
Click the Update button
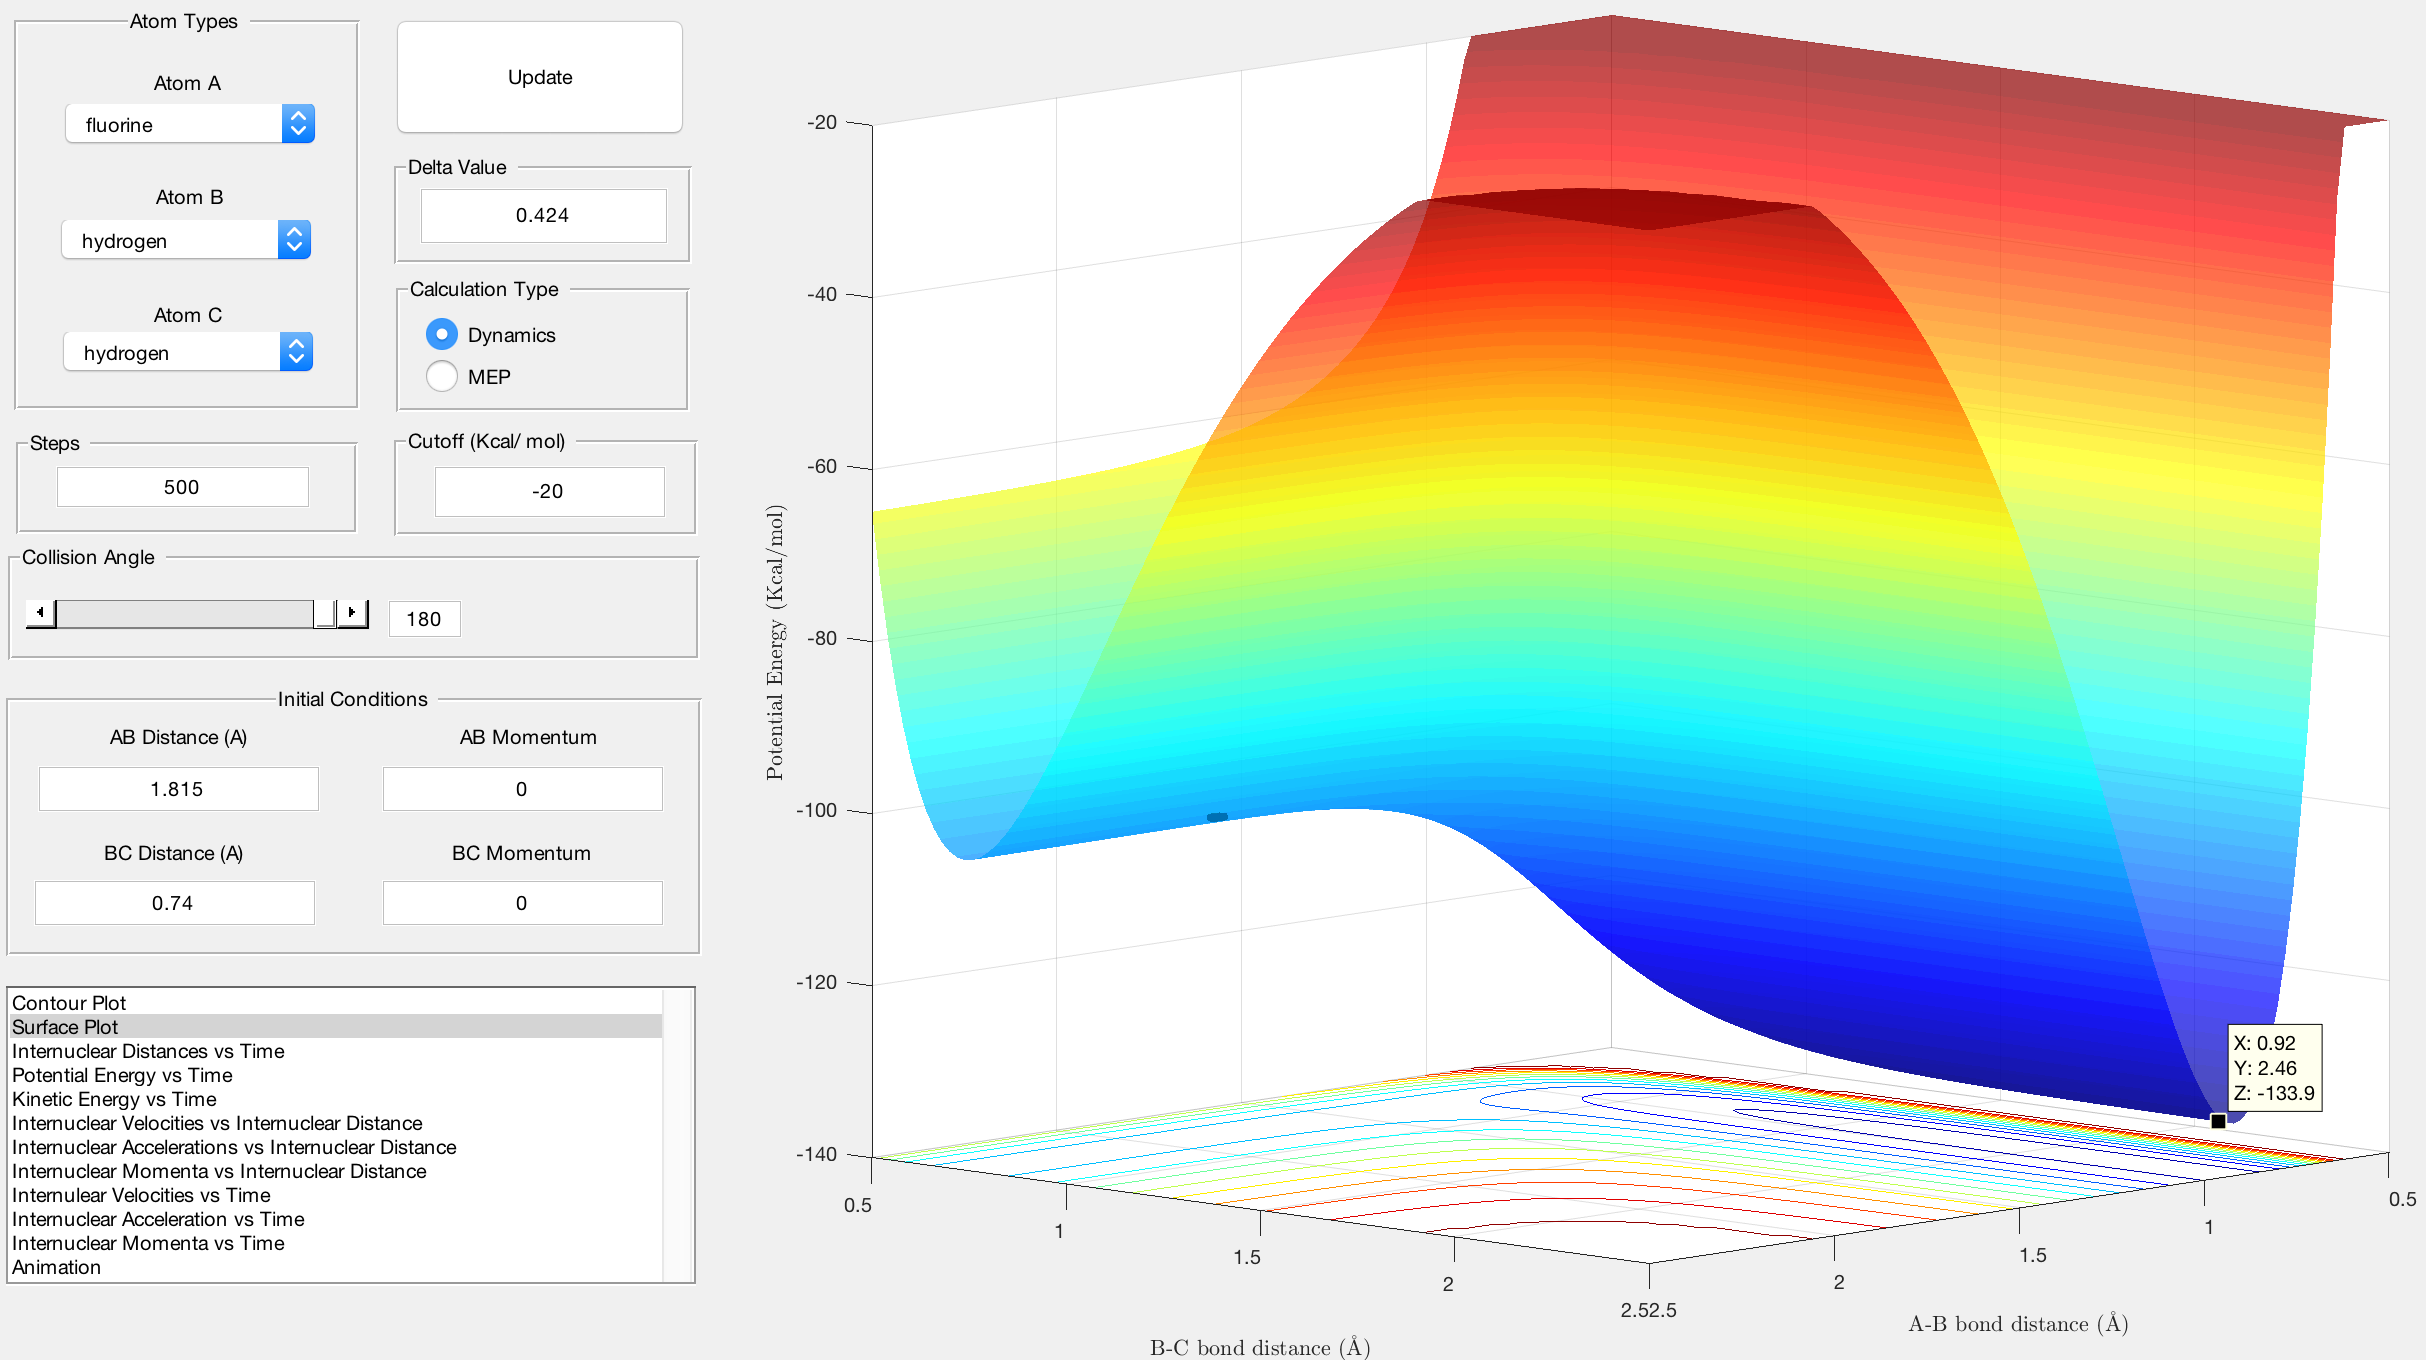point(540,77)
